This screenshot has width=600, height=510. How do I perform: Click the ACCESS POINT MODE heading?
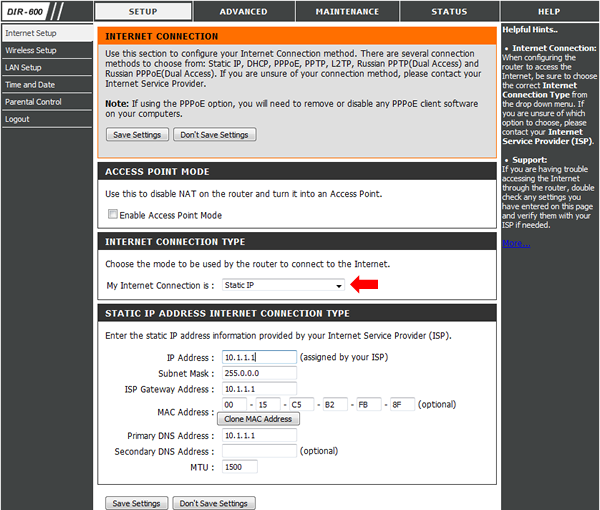point(157,172)
